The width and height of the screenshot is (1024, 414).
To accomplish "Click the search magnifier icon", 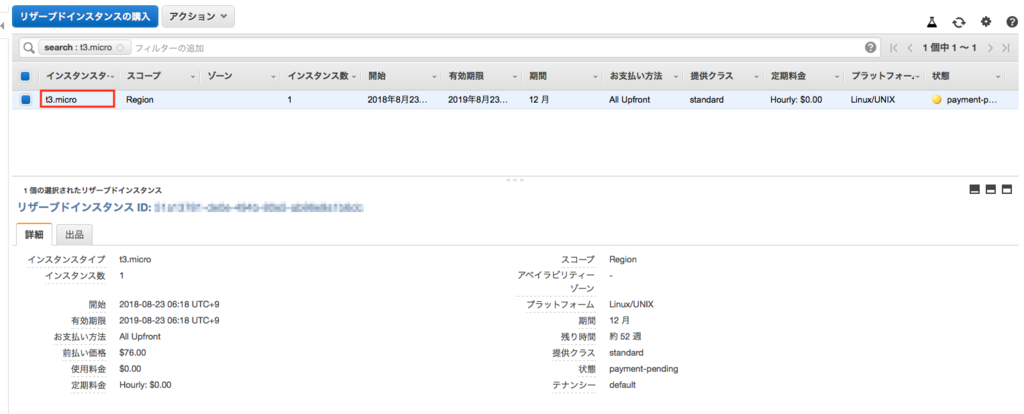I will pyautogui.click(x=29, y=48).
